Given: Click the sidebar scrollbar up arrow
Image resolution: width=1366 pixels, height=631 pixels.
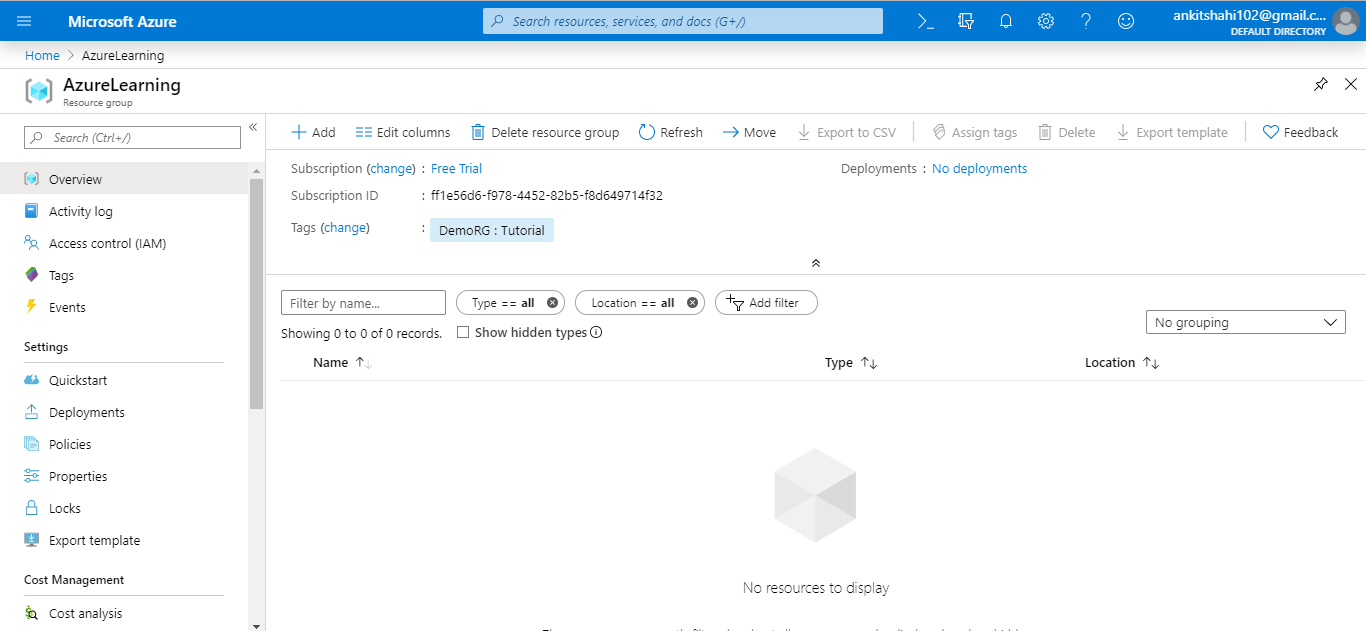Looking at the screenshot, I should 257,172.
